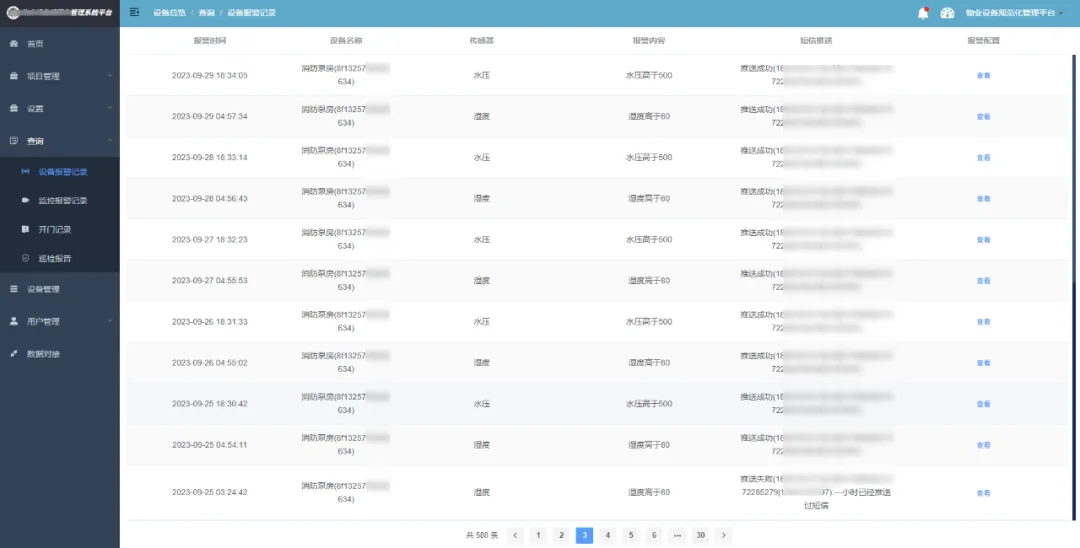This screenshot has height=548, width=1080.
Task: Open 设备管理 via its list icon
Action: (x=14, y=289)
